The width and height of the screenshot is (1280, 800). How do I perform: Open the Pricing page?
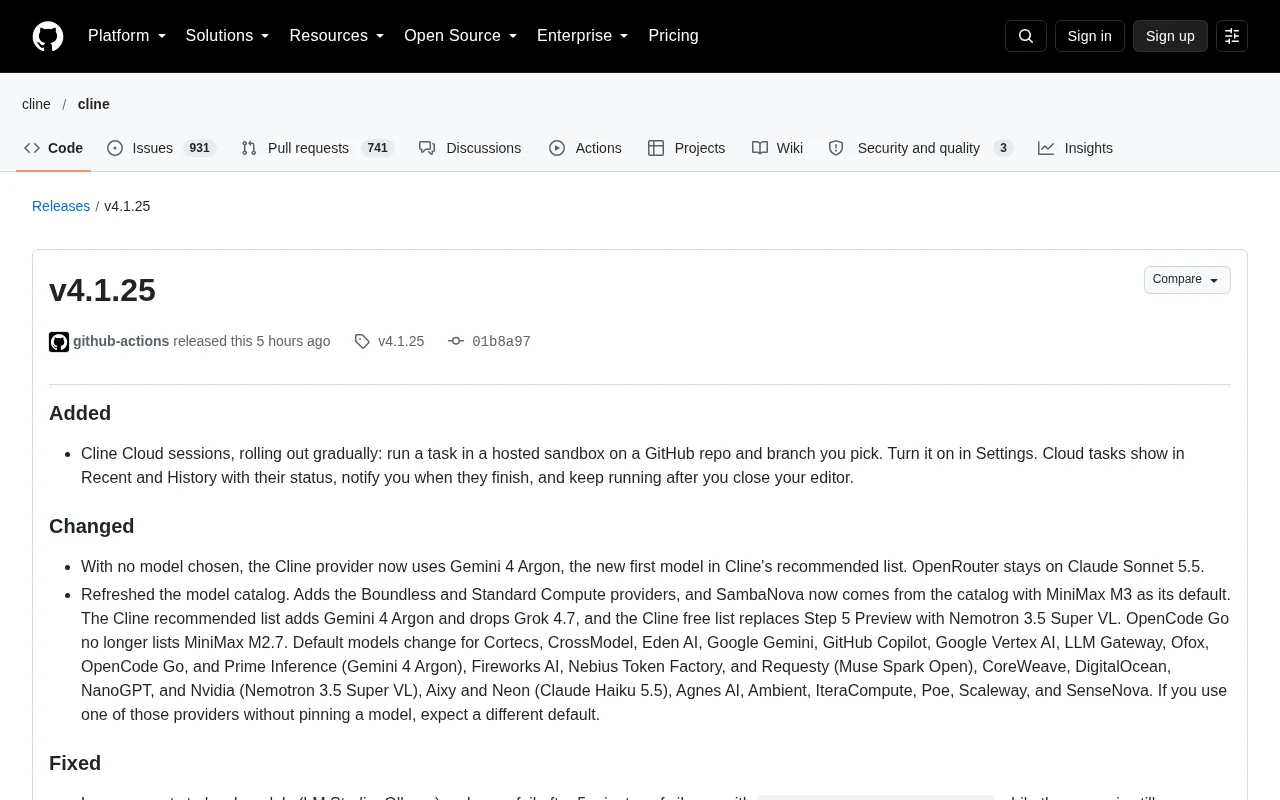point(673,36)
